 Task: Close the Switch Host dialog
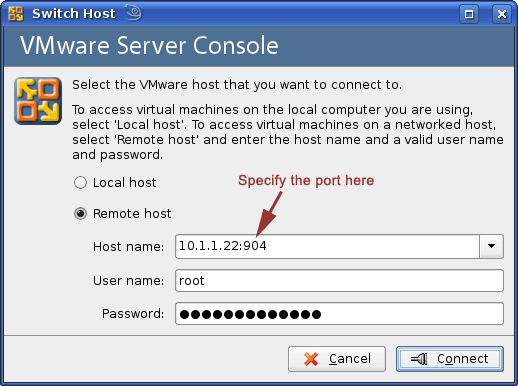[502, 14]
